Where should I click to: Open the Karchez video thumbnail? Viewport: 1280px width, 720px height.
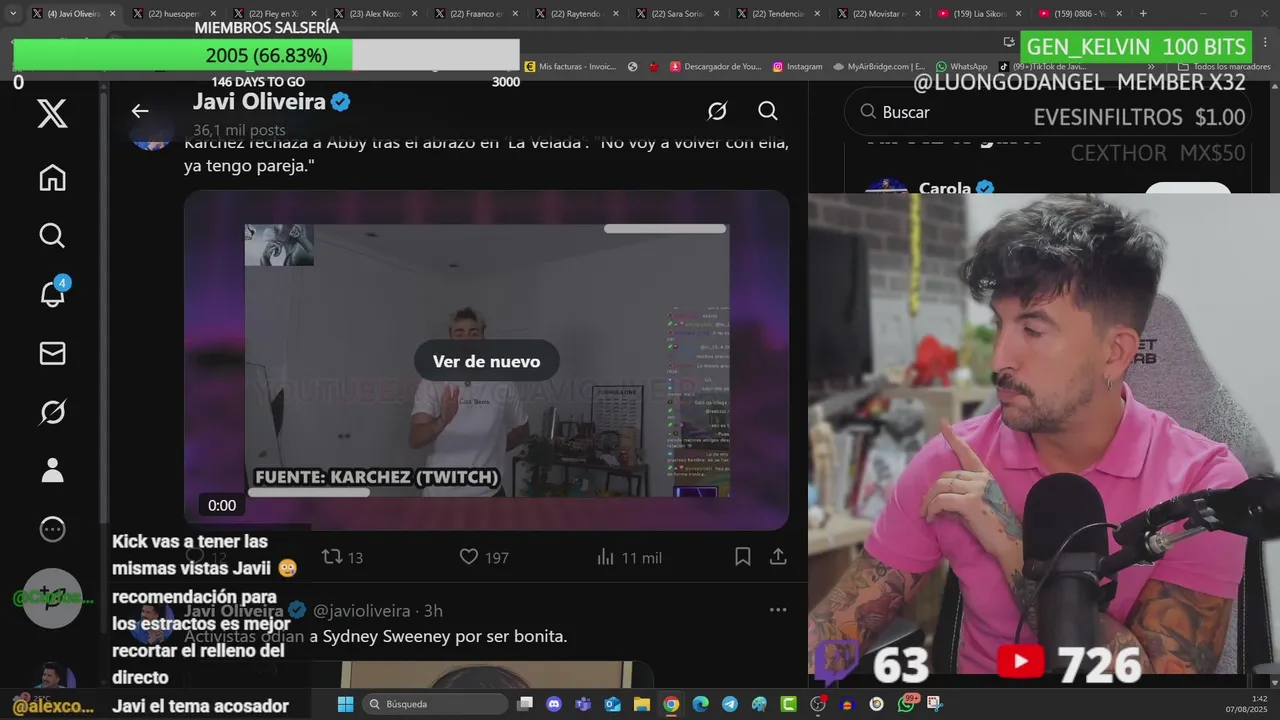[x=486, y=360]
